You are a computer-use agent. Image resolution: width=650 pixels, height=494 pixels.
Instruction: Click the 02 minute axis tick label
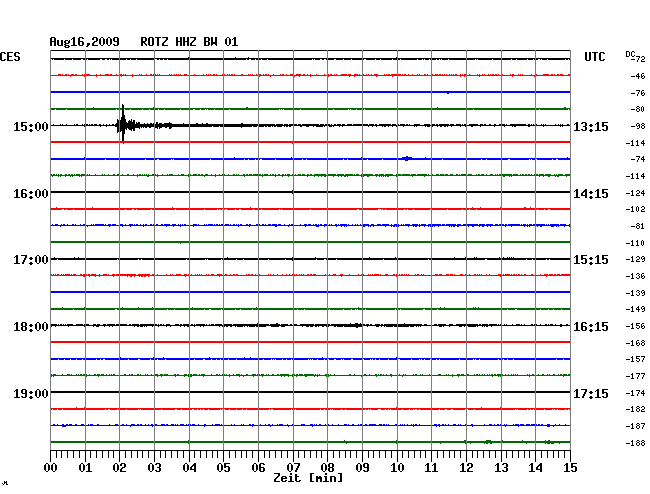tap(119, 468)
